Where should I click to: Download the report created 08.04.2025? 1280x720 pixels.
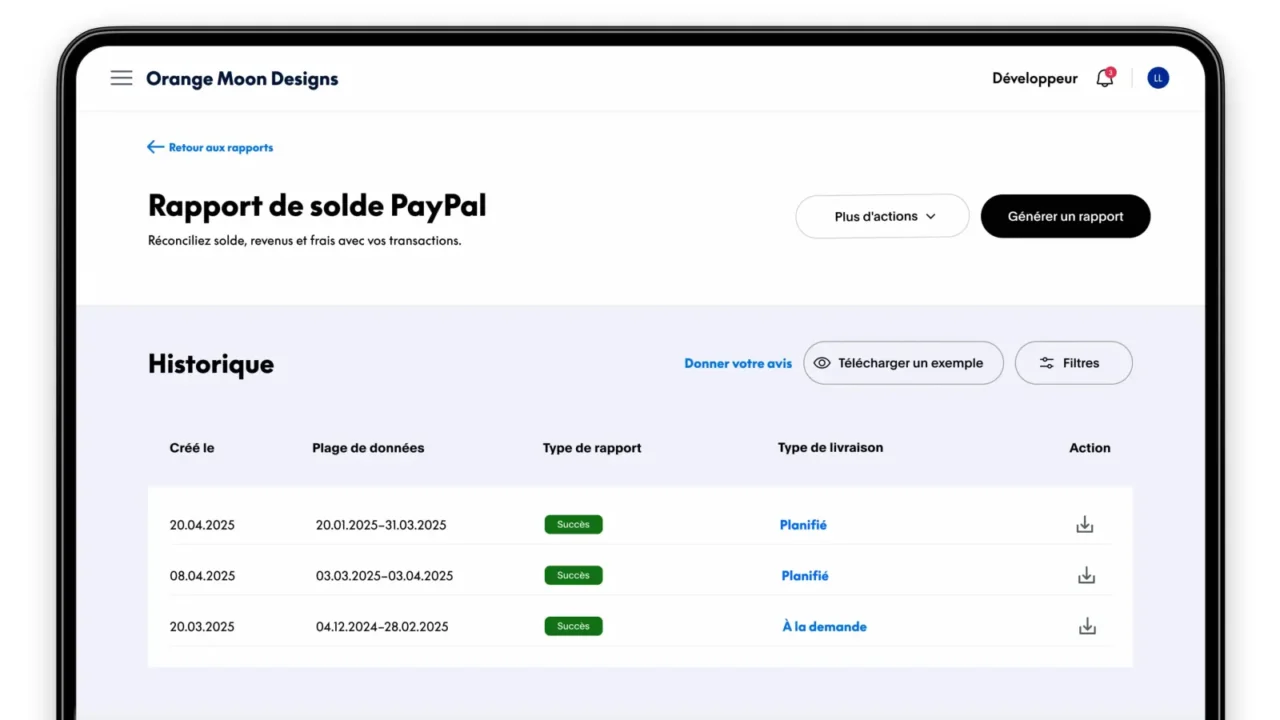[x=1087, y=576]
